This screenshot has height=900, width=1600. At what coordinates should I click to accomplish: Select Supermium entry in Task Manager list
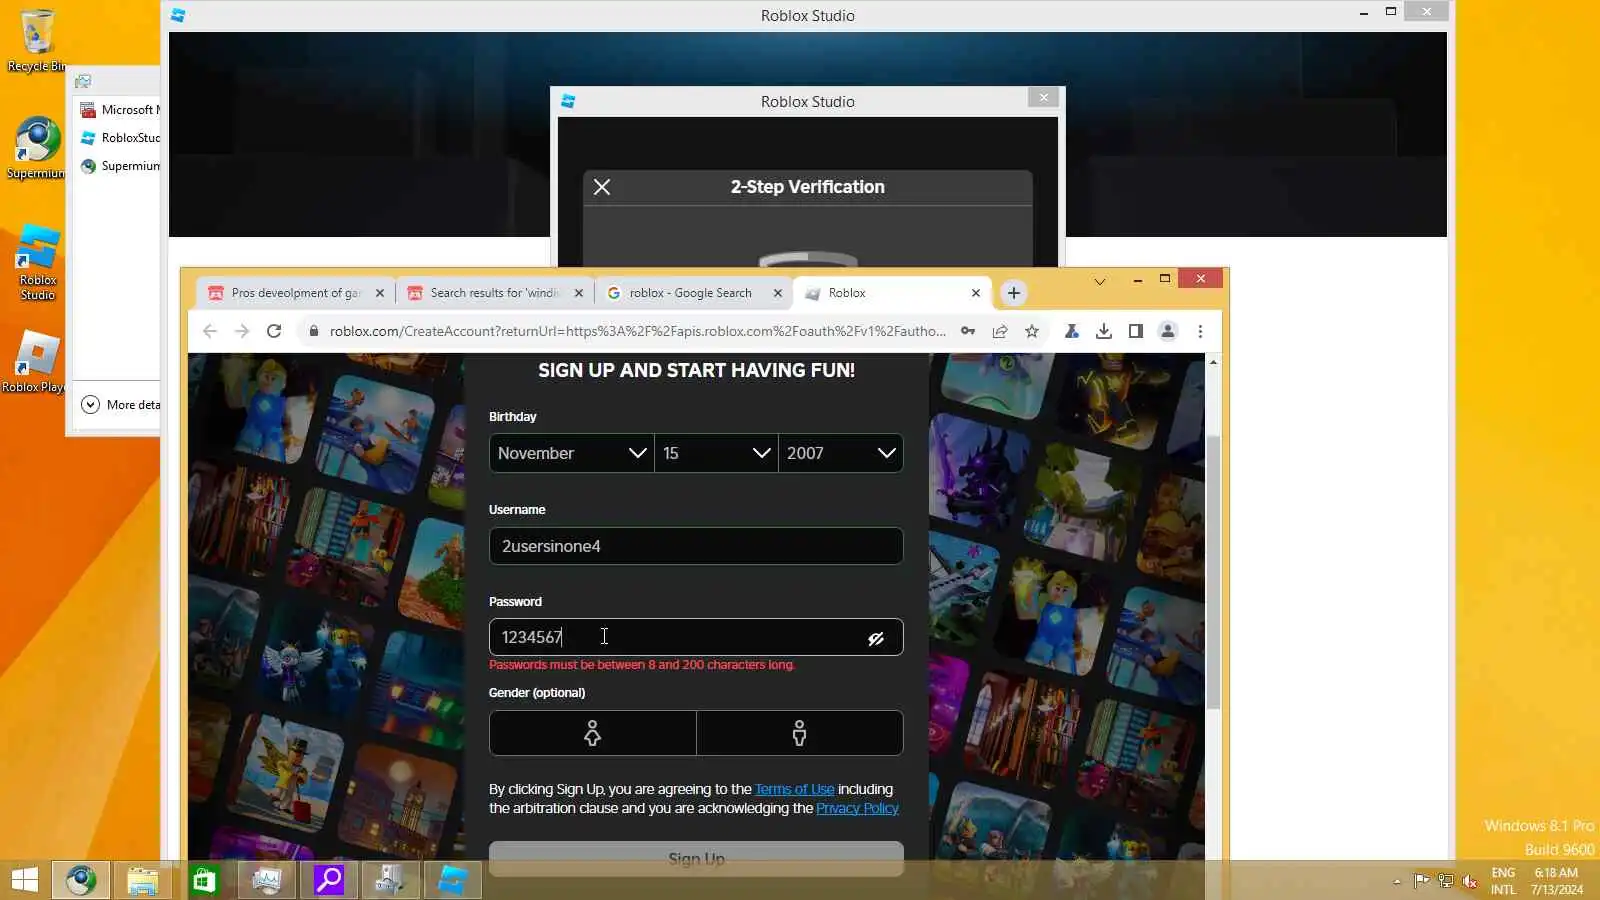tap(120, 166)
